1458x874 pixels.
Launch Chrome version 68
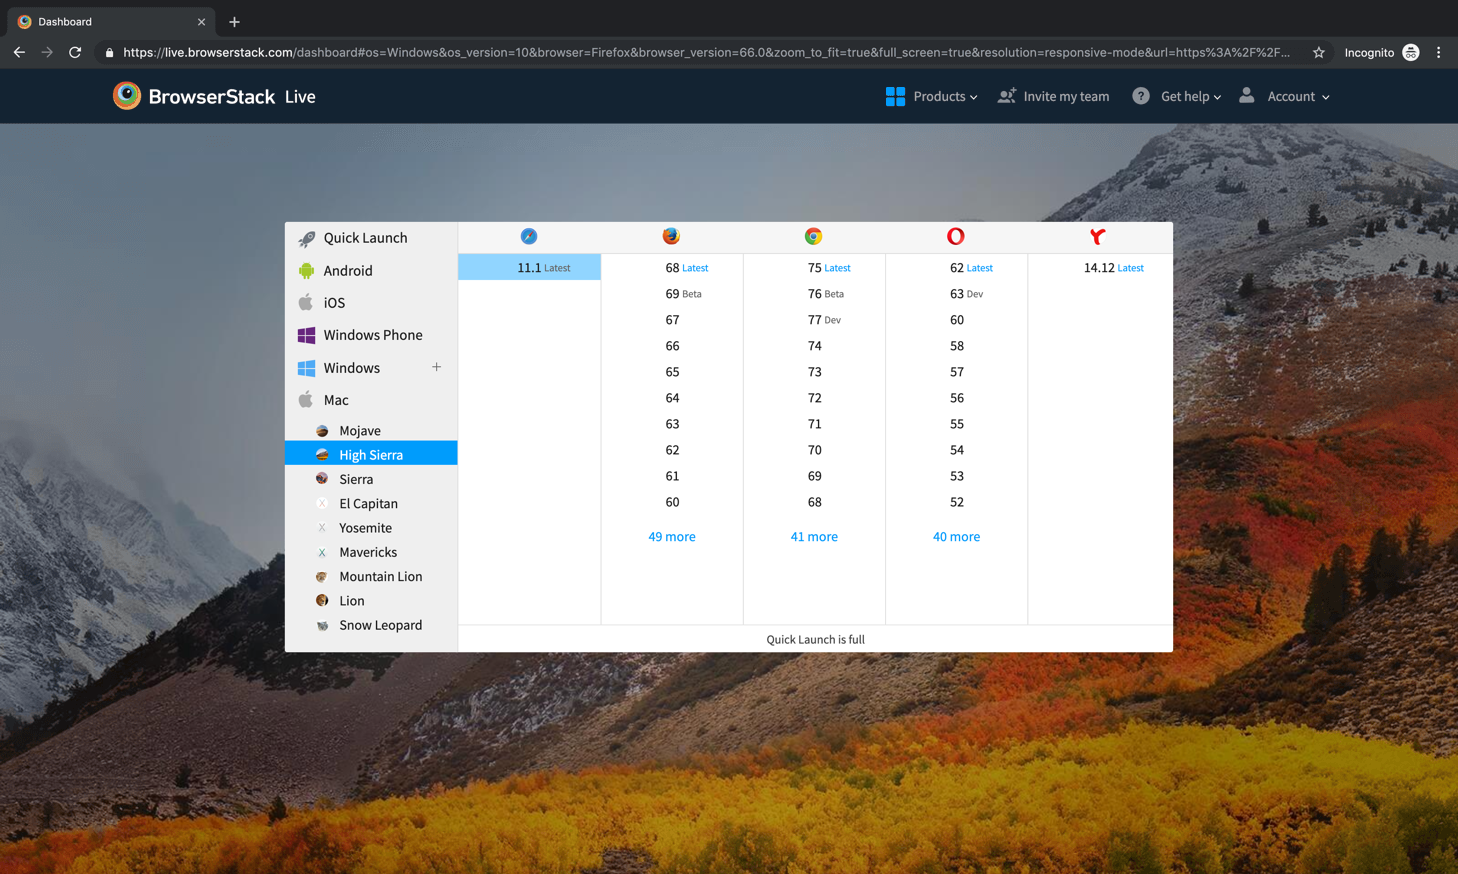[x=814, y=502]
